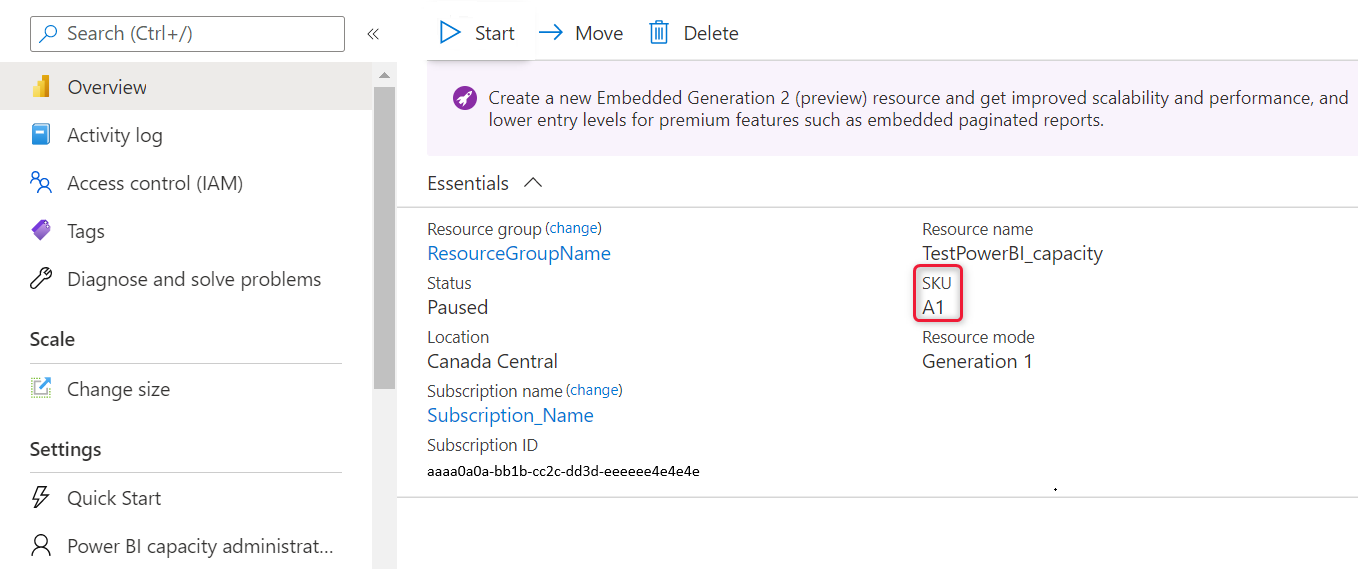Change the resource group

point(574,228)
